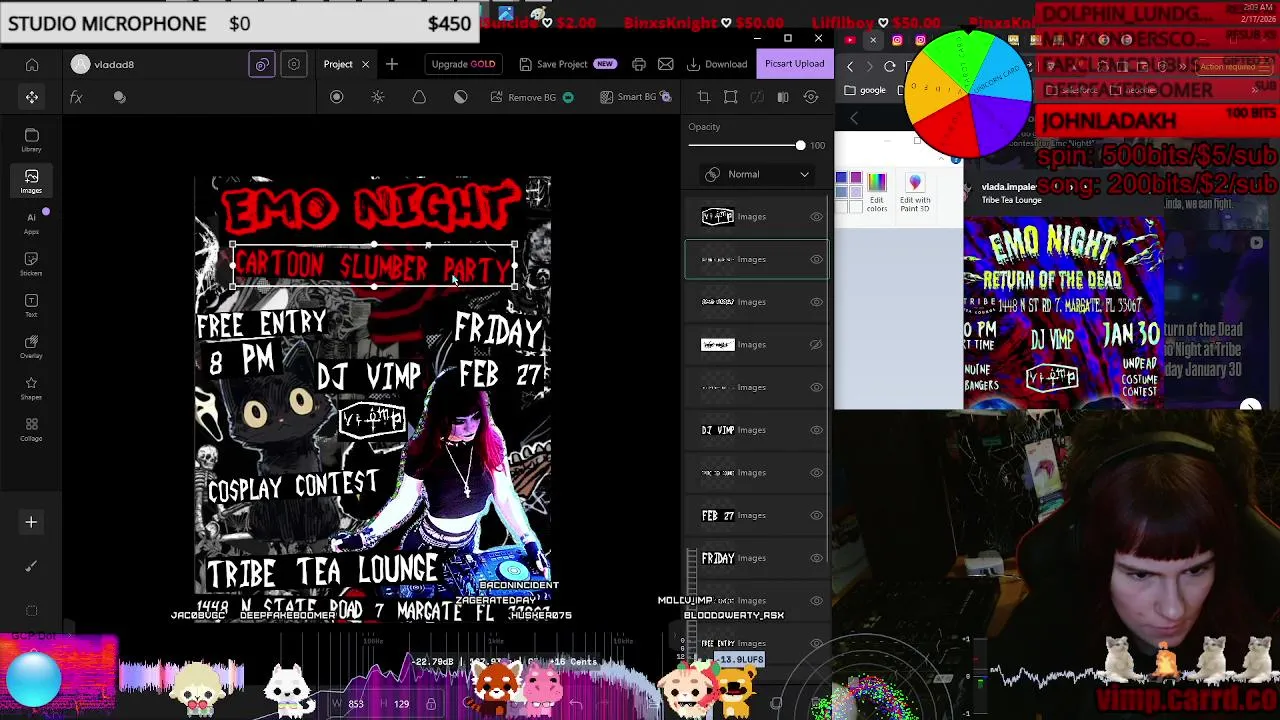Open the Stickers panel

31,263
